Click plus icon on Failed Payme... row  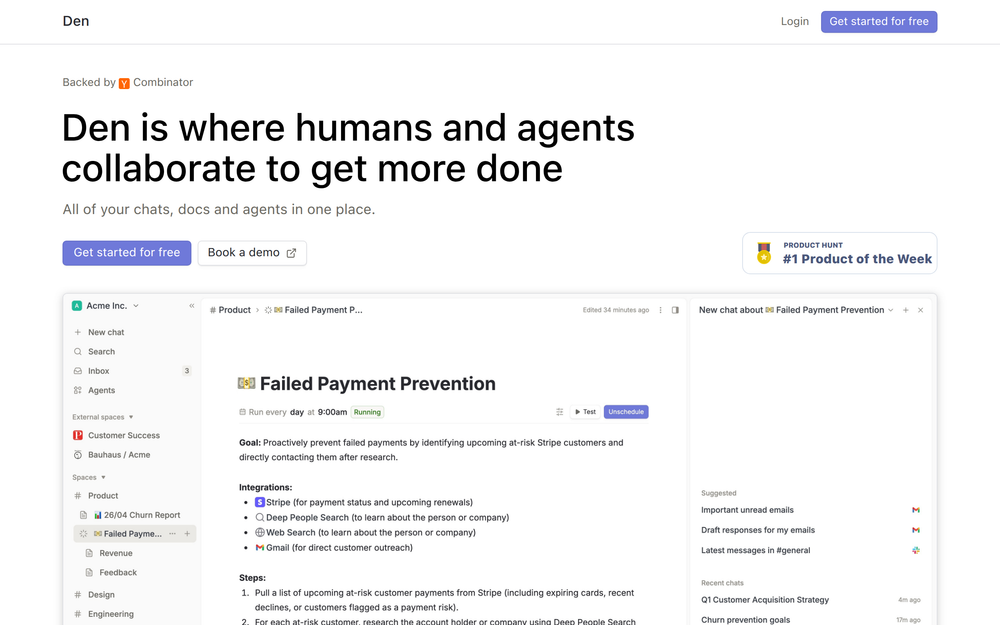point(187,534)
